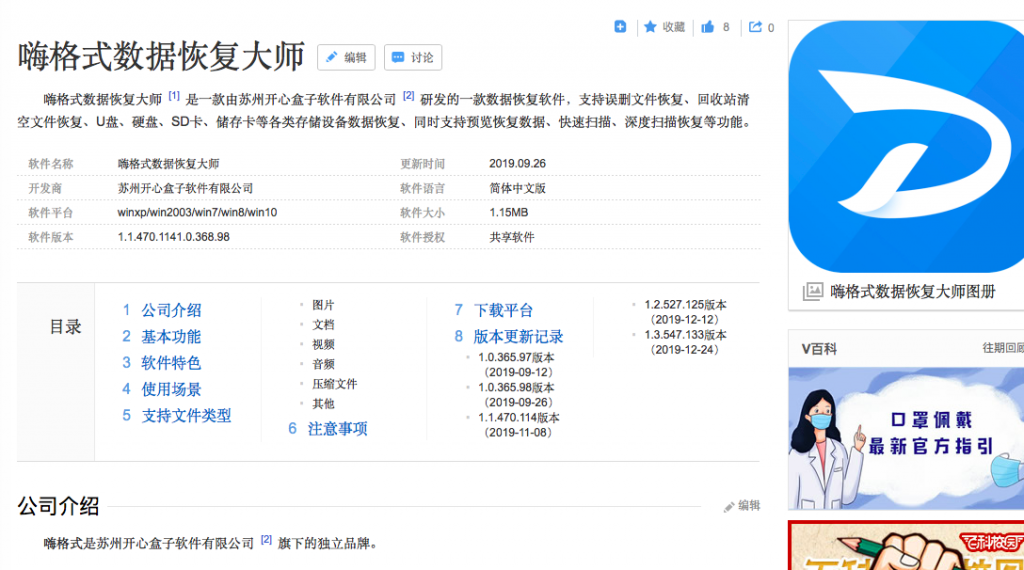Viewport: 1024px width, 570px height.
Task: Click the 公司介绍 section heading
Action: [x=59, y=506]
